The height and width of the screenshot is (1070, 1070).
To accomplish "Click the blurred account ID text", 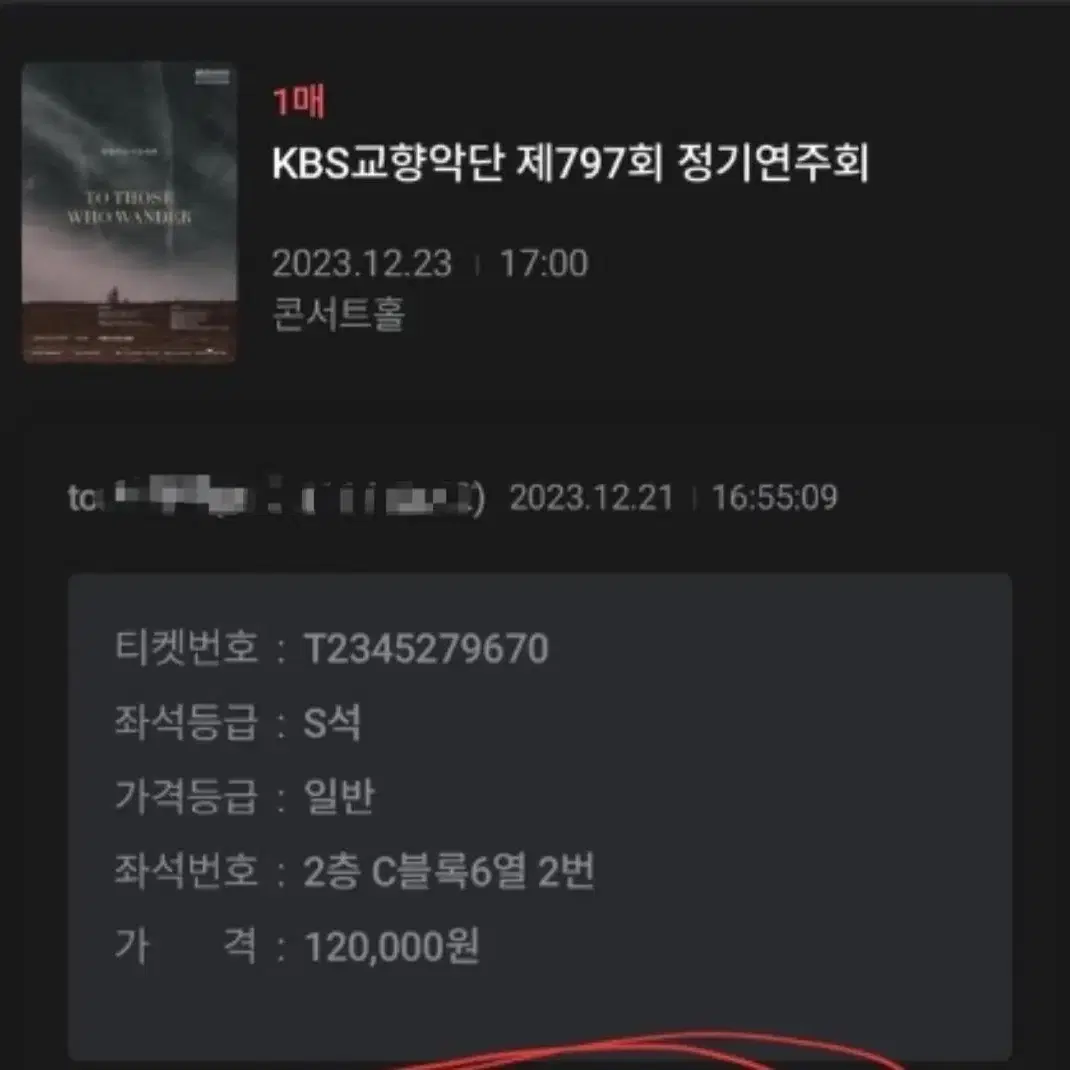I will coord(276,497).
